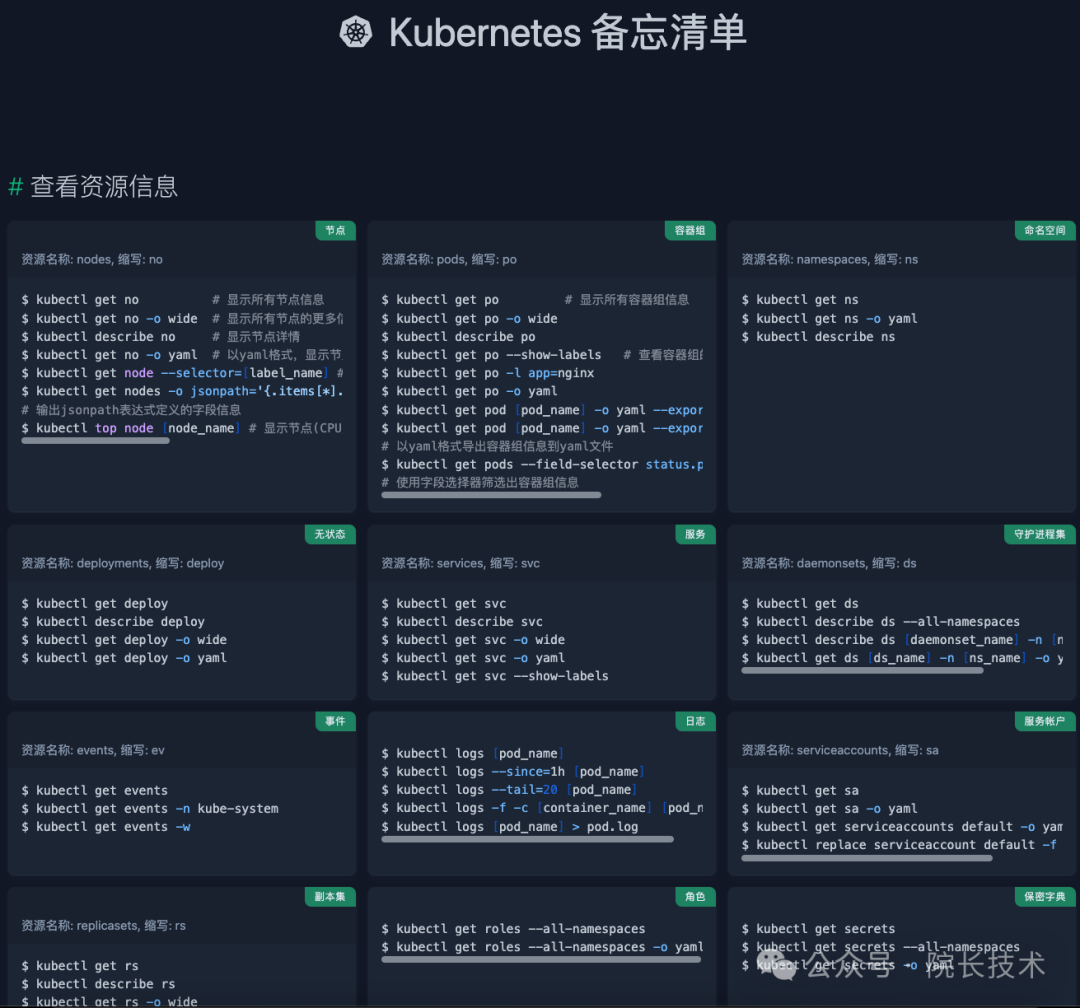Click the daemonsets card horizontal scrollbar

pos(862,670)
